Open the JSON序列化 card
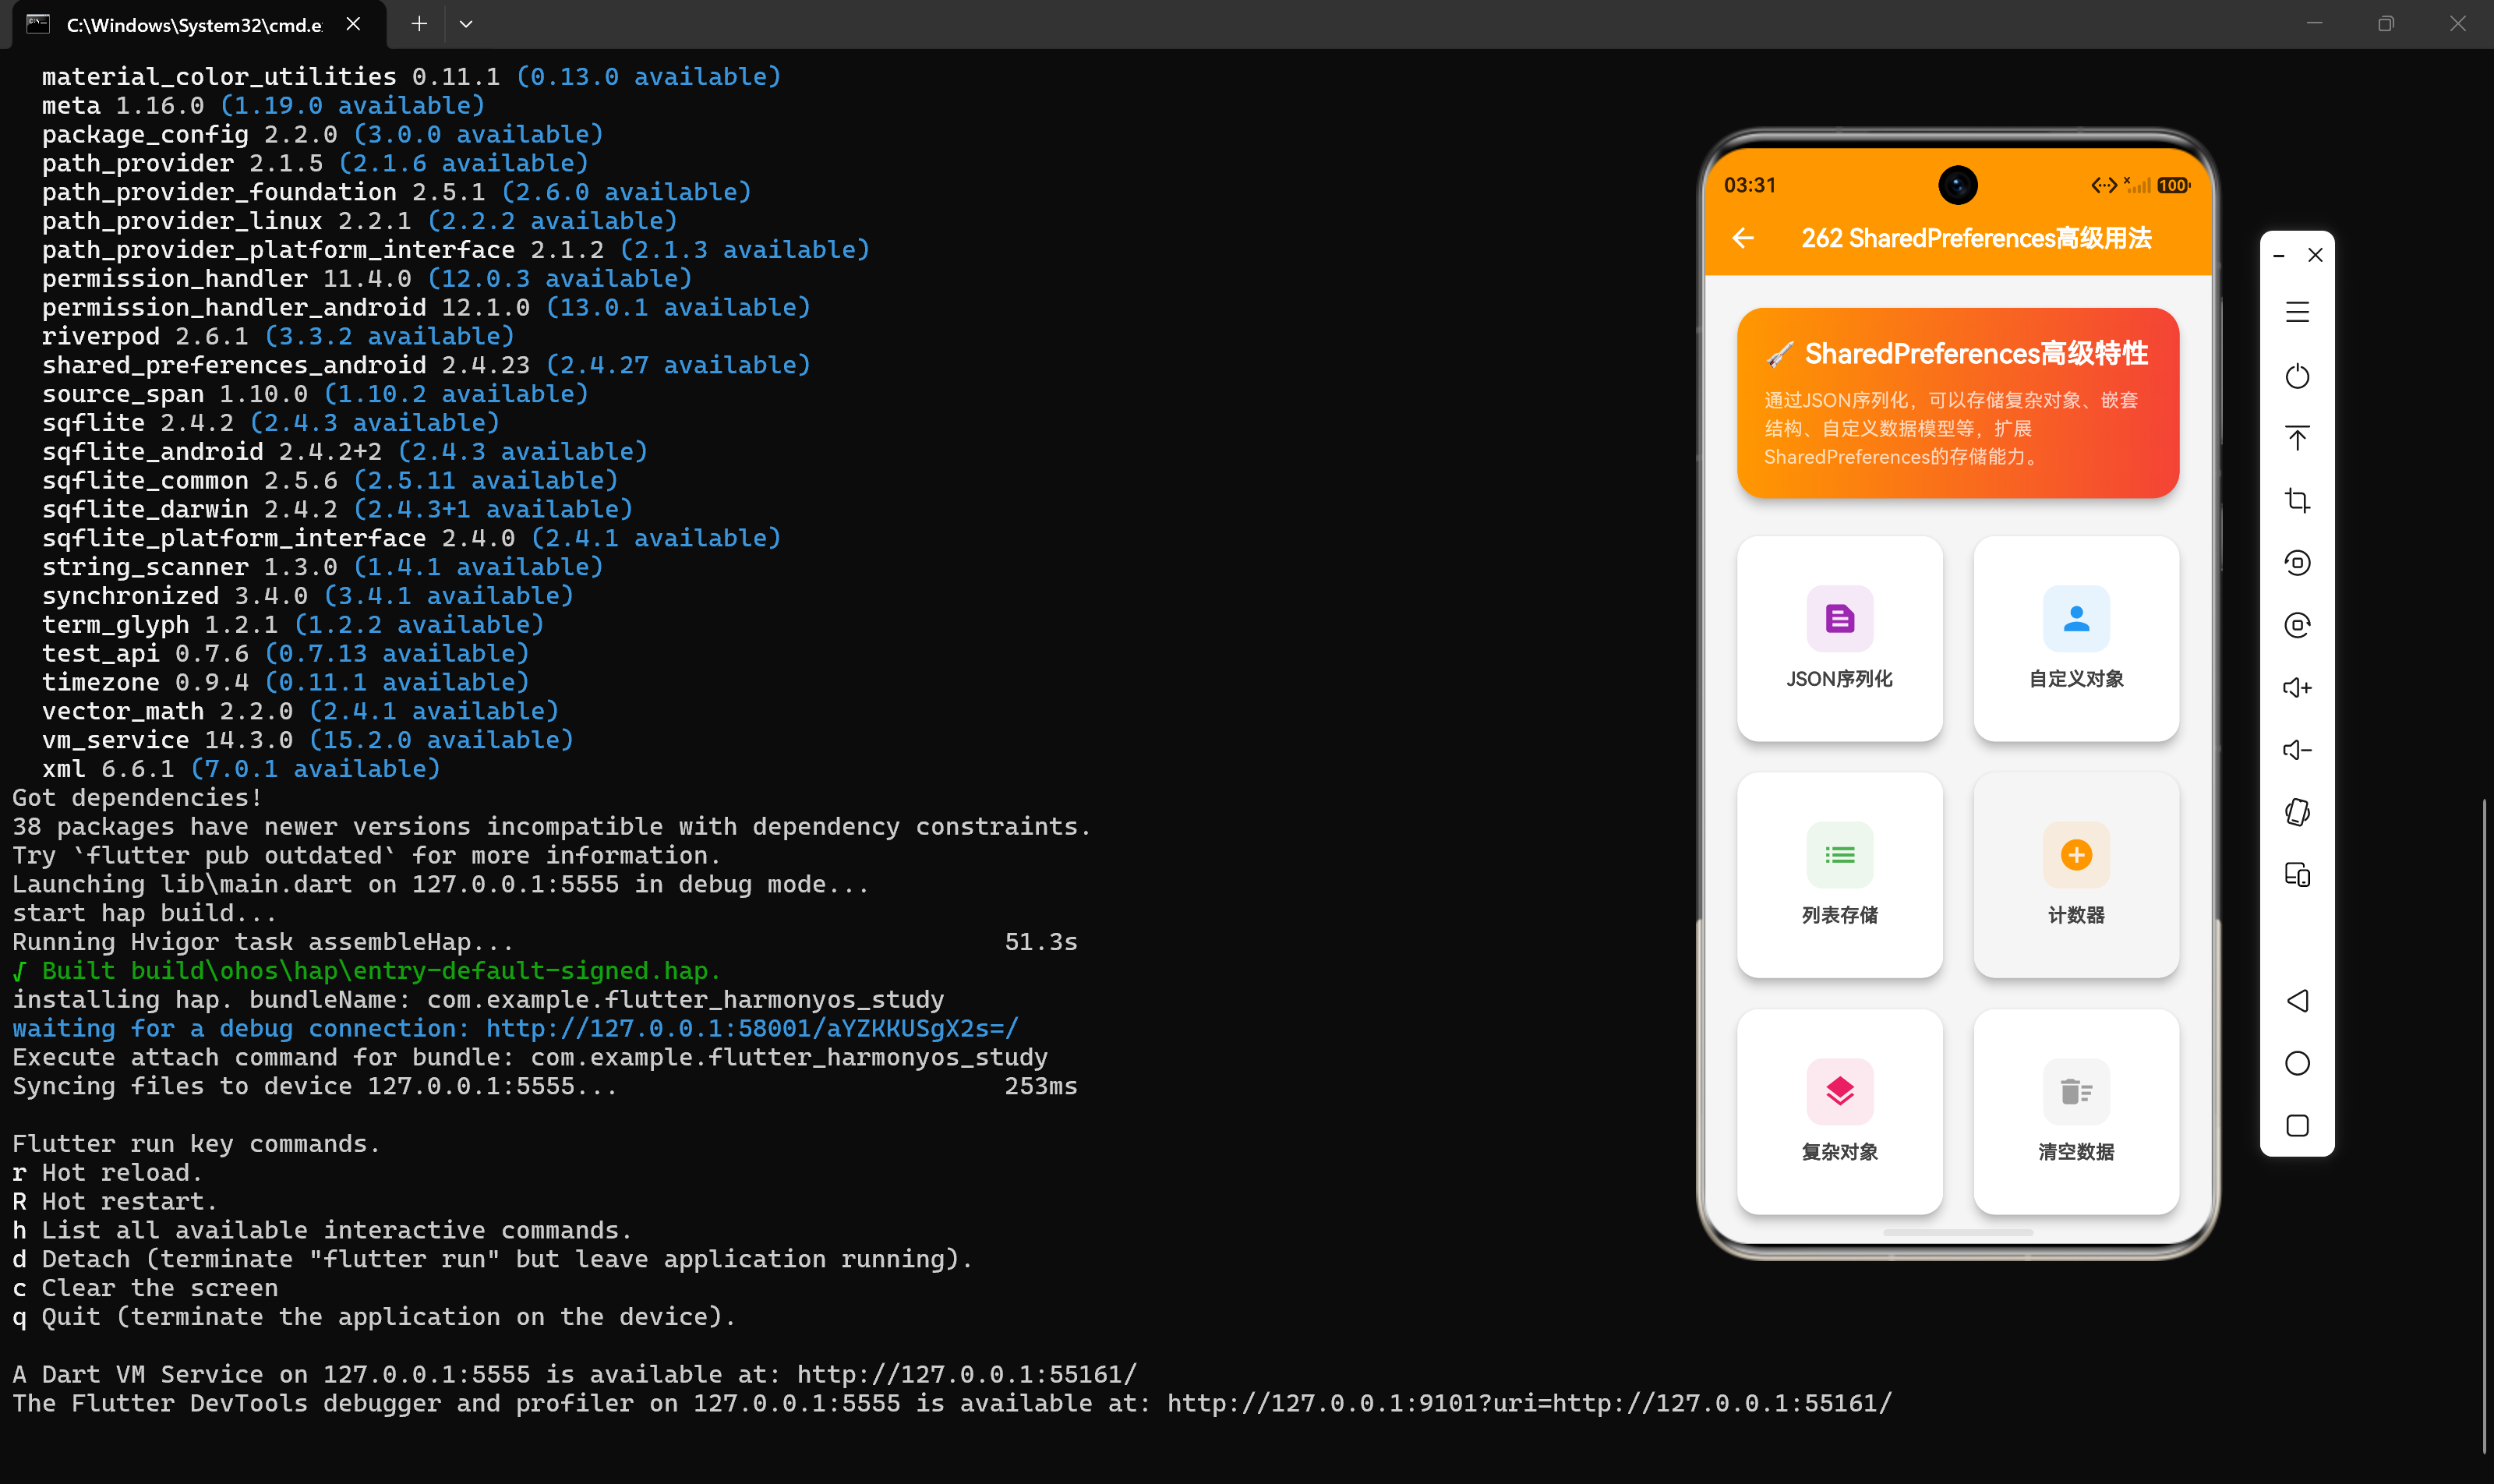This screenshot has width=2494, height=1484. [x=1839, y=638]
